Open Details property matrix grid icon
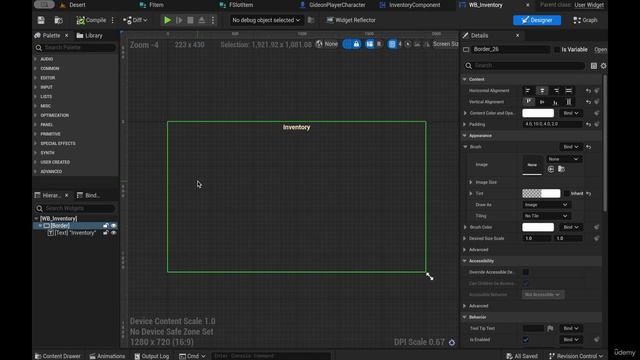 point(593,66)
